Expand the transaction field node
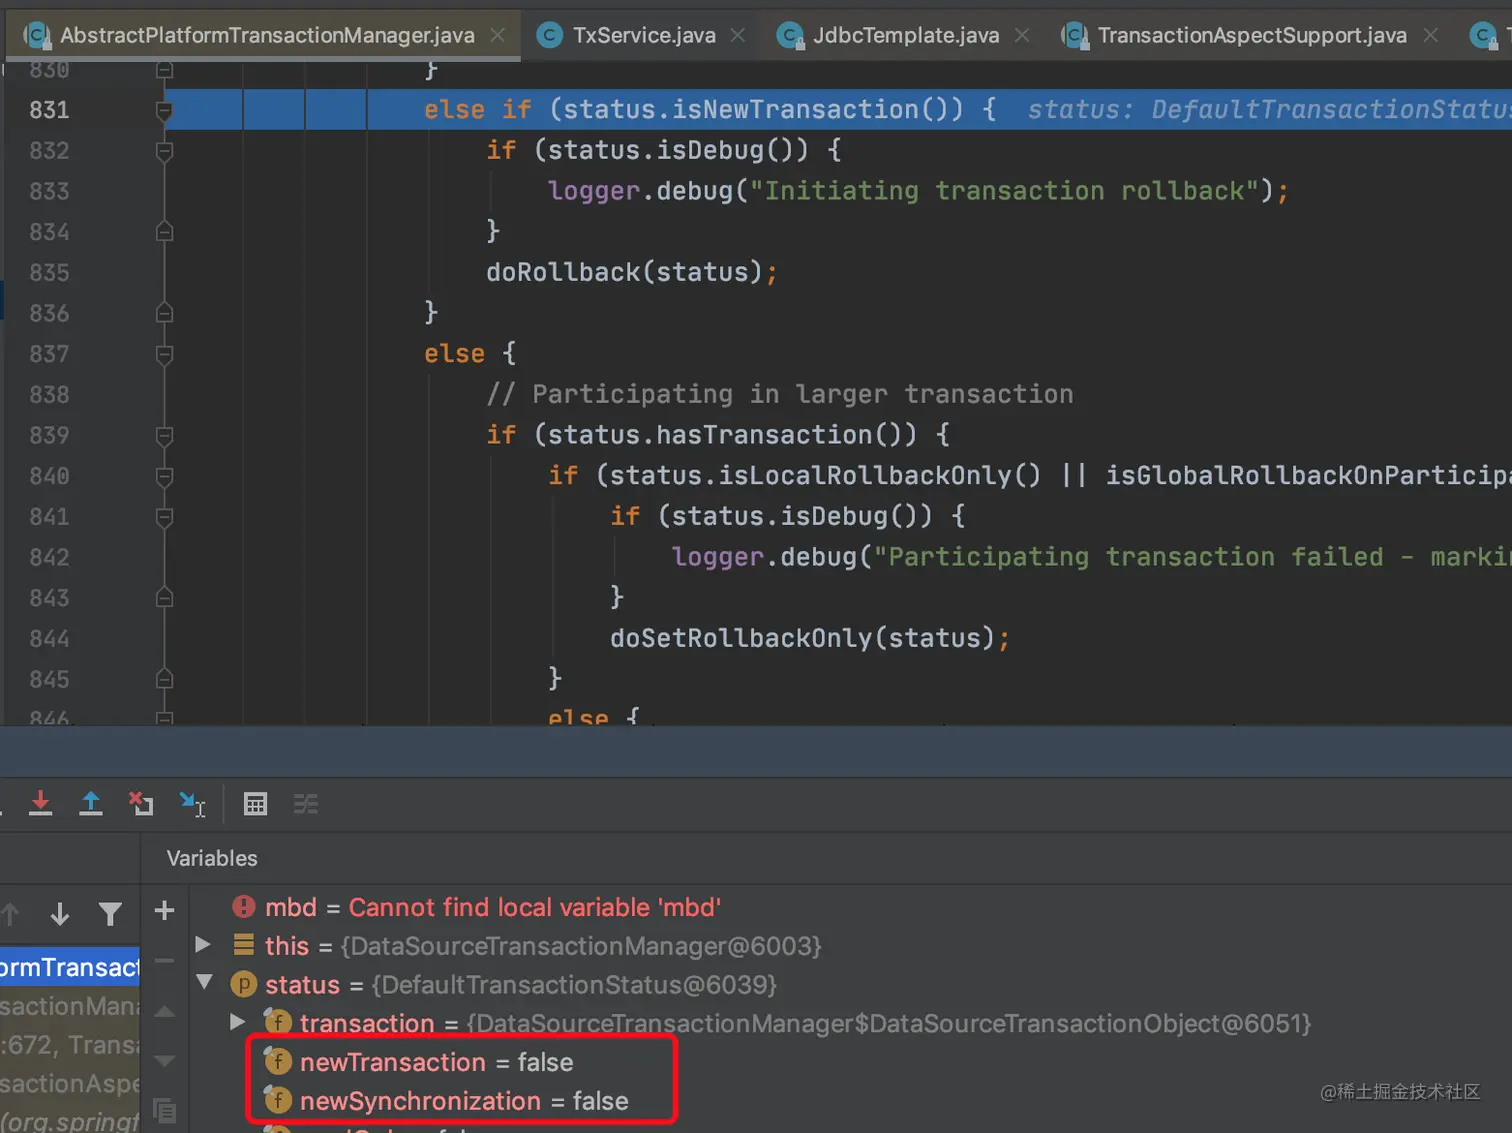This screenshot has width=1512, height=1133. click(237, 1022)
